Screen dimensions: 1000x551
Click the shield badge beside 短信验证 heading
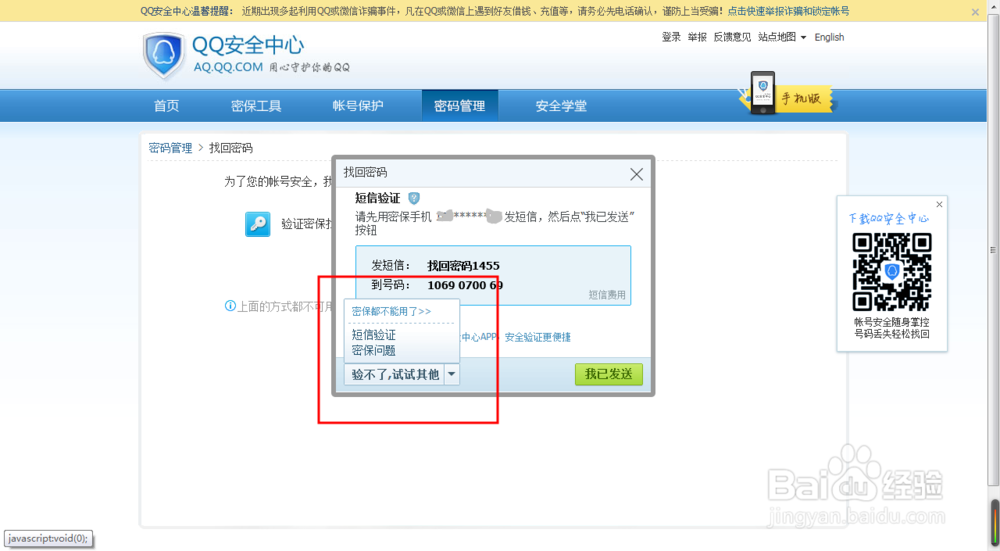tap(414, 198)
